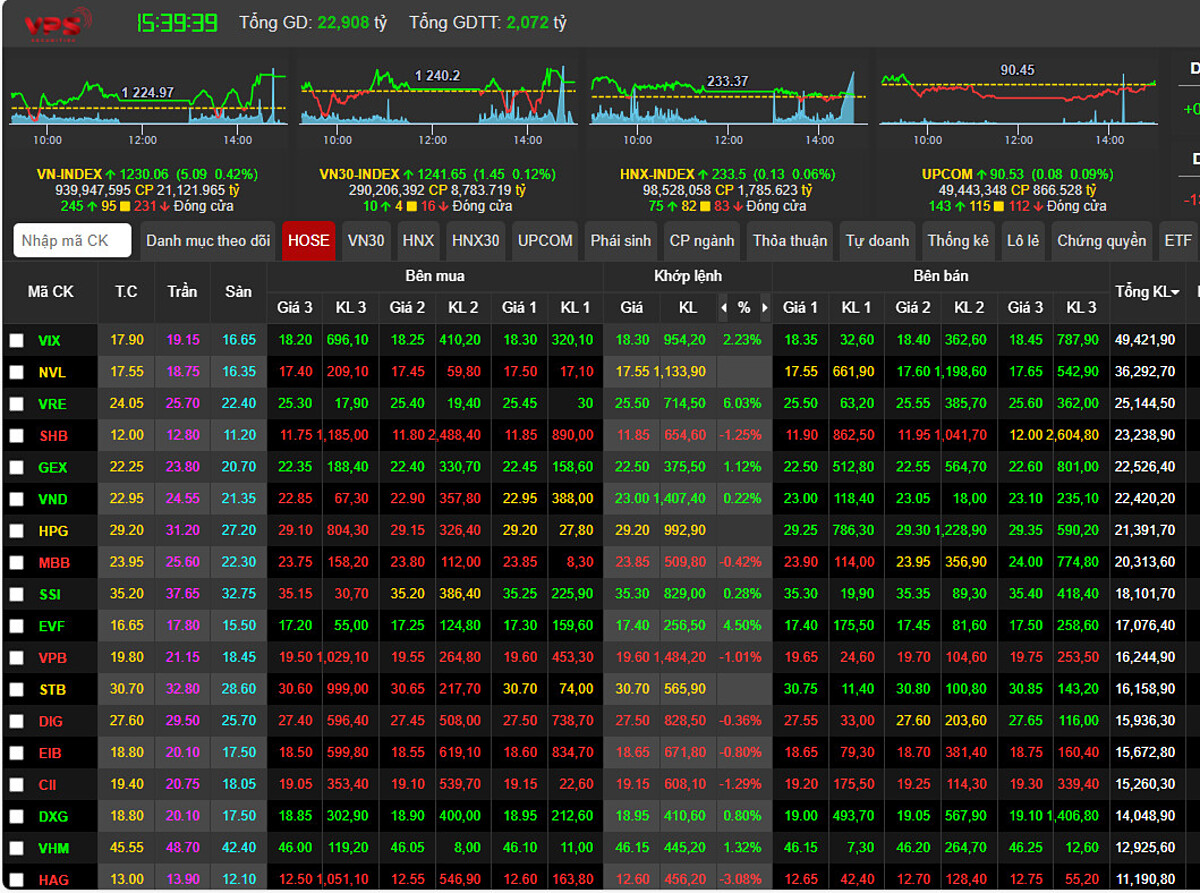This screenshot has height=893, width=1200.
Task: Switch to the VN30 tab
Action: point(365,241)
